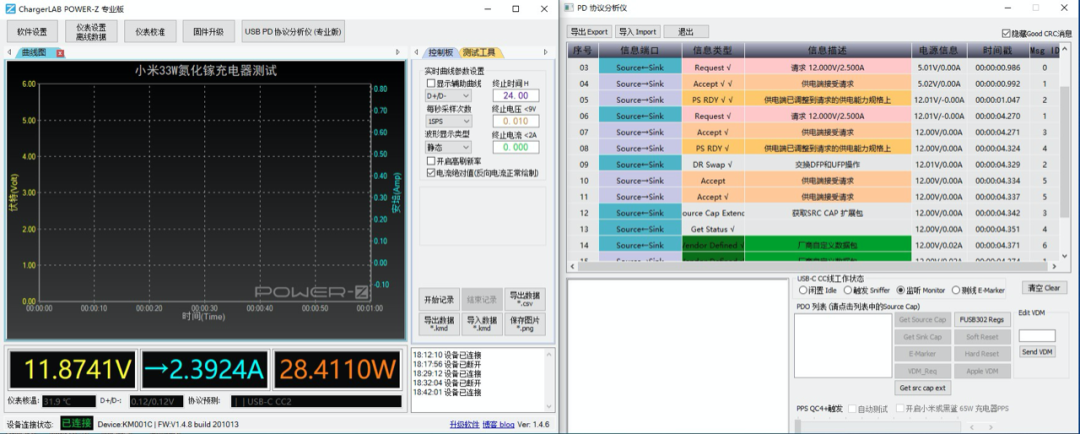Click 导出数据 *.kmd button
The width and height of the screenshot is (1080, 434).
439,324
